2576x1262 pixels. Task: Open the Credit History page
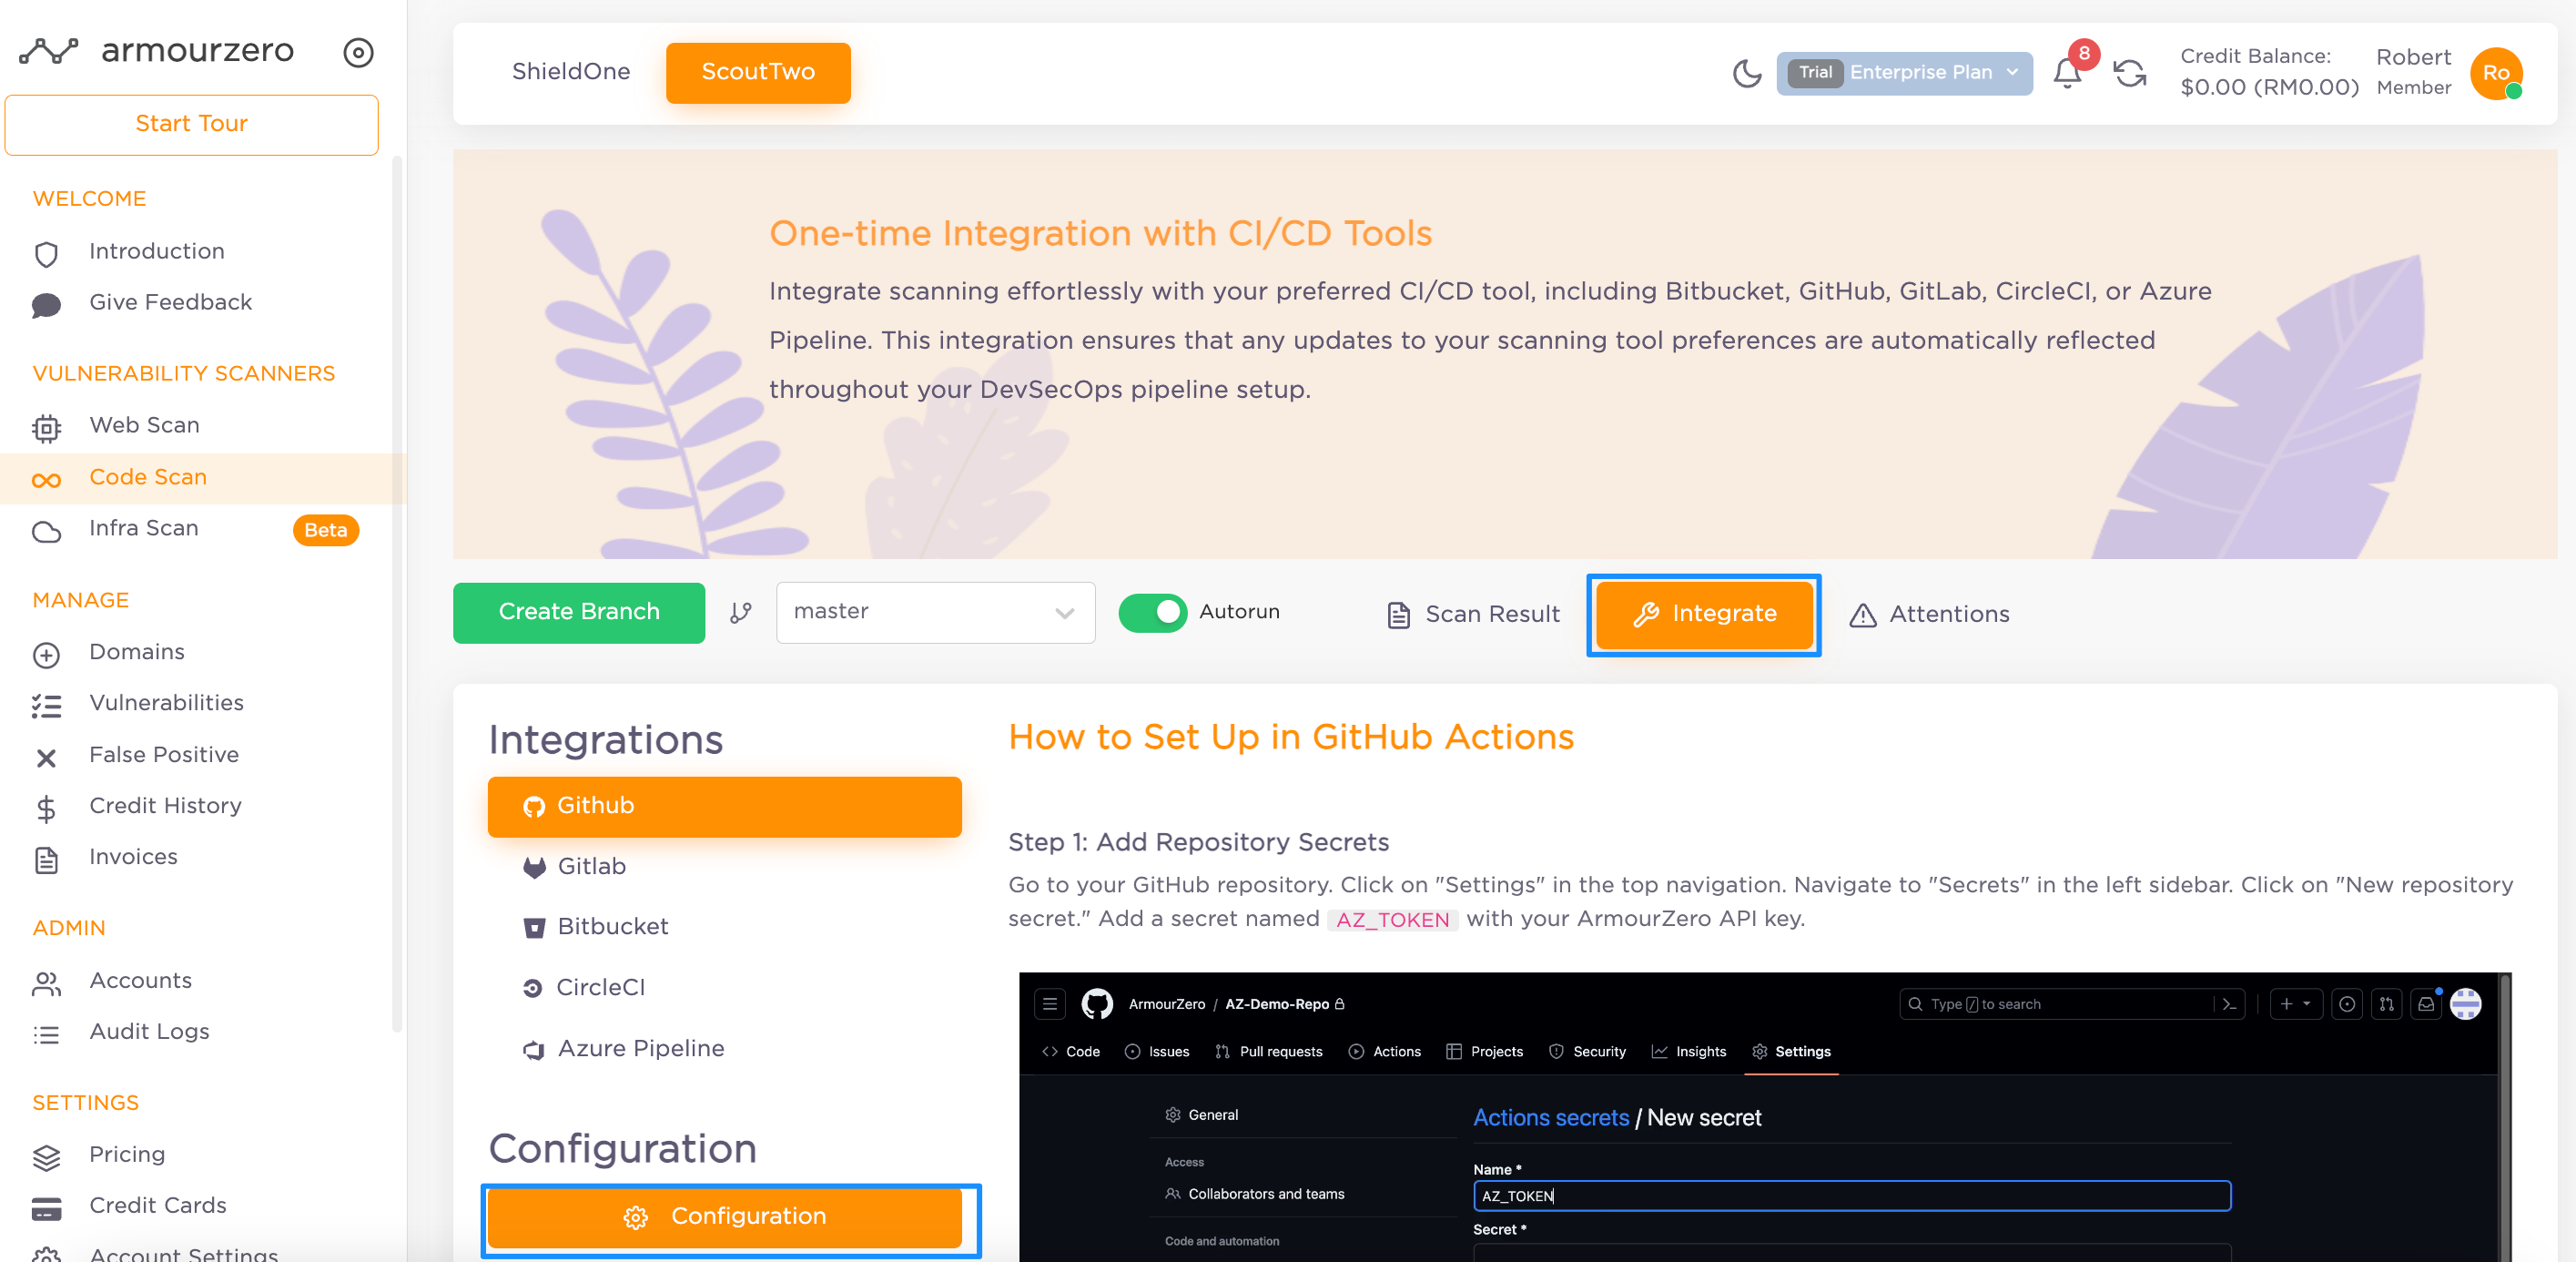(165, 807)
